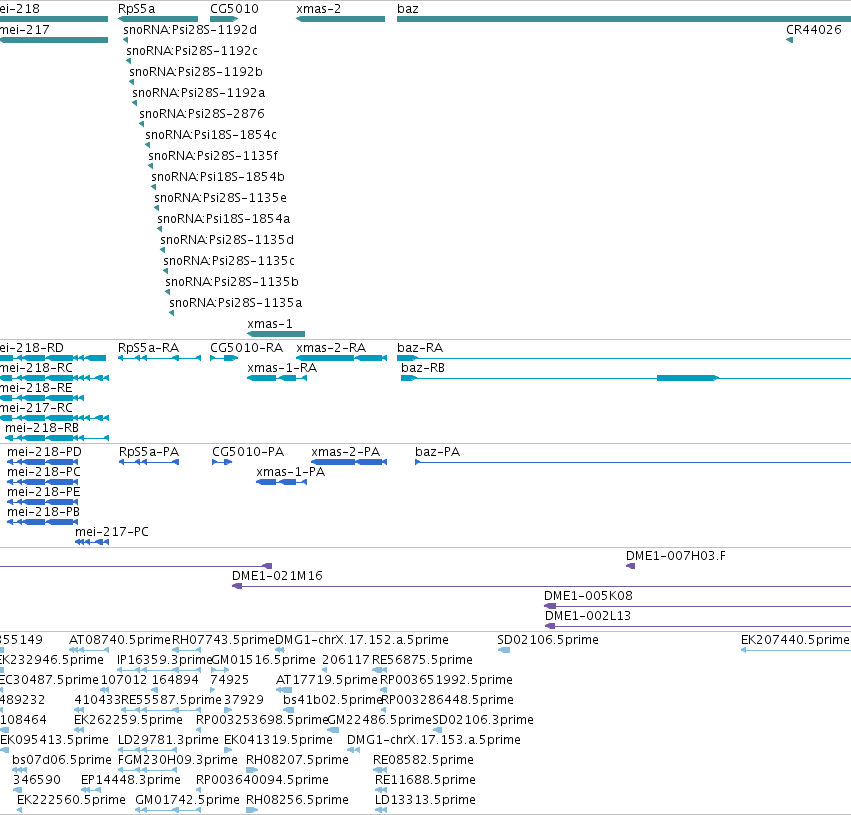This screenshot has width=851, height=815.
Task: Select snoRNA:Psi28S-1135b label
Action: coord(232,282)
